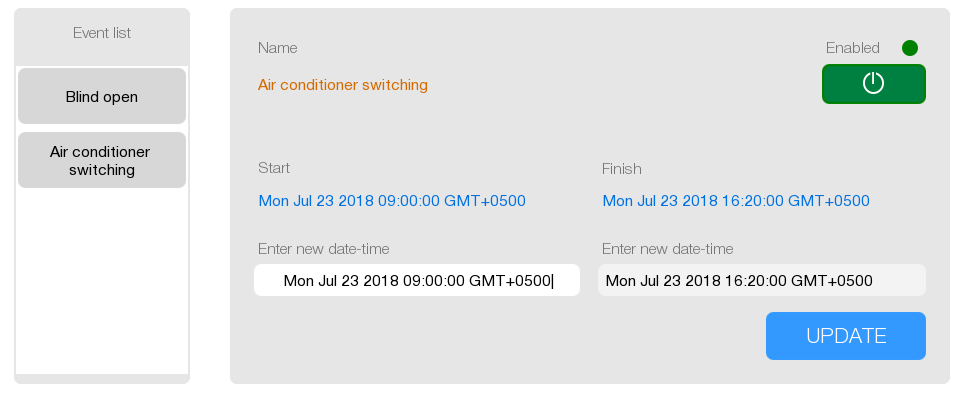Click the blue Start date value
971x401 pixels.
click(392, 201)
